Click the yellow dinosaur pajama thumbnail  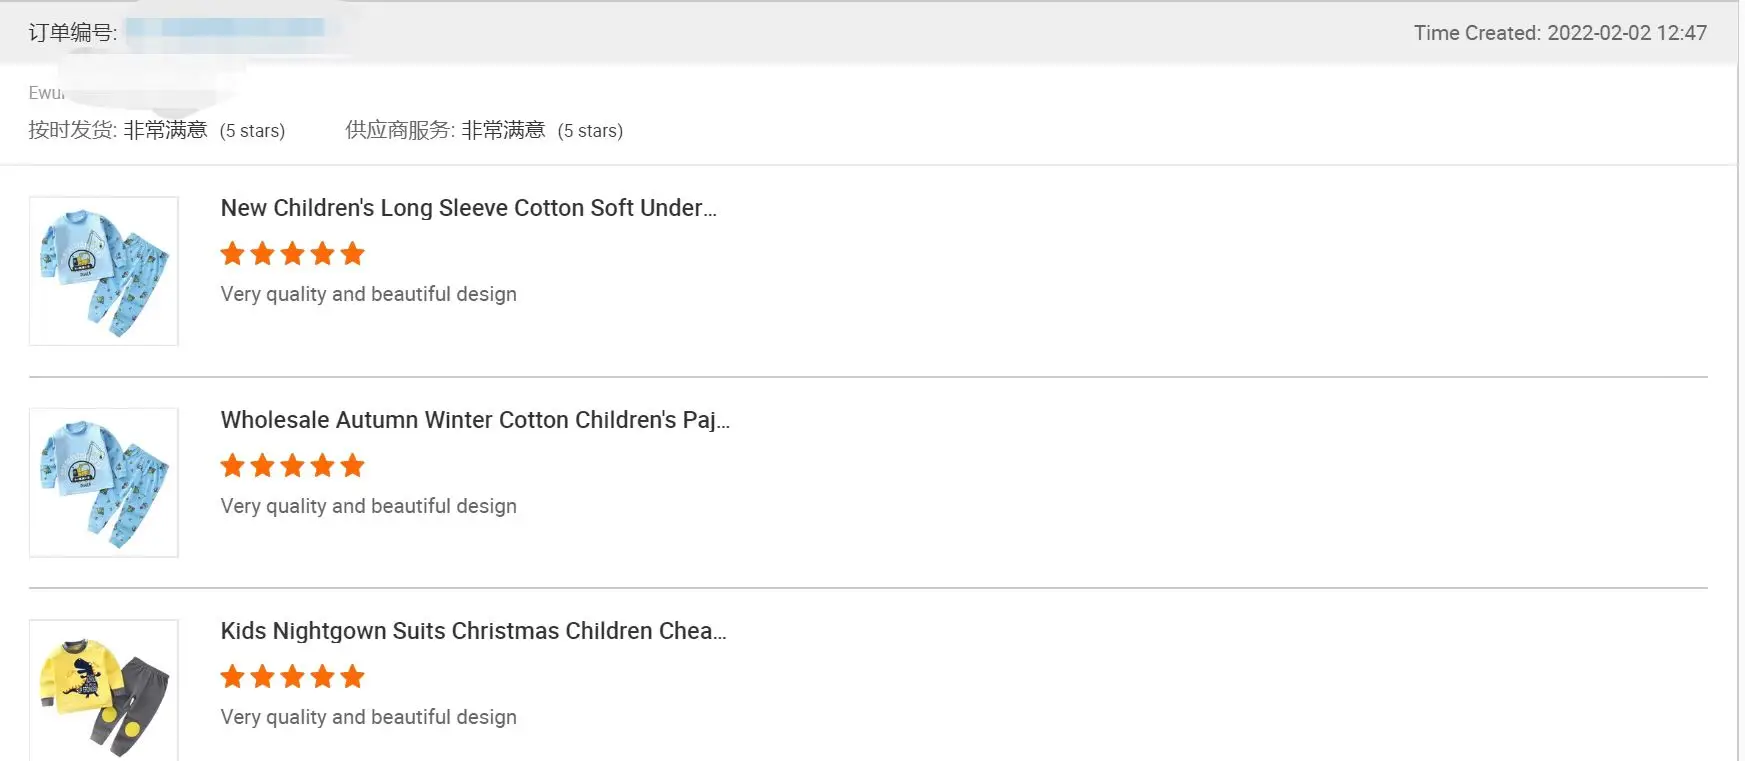[x=104, y=692]
